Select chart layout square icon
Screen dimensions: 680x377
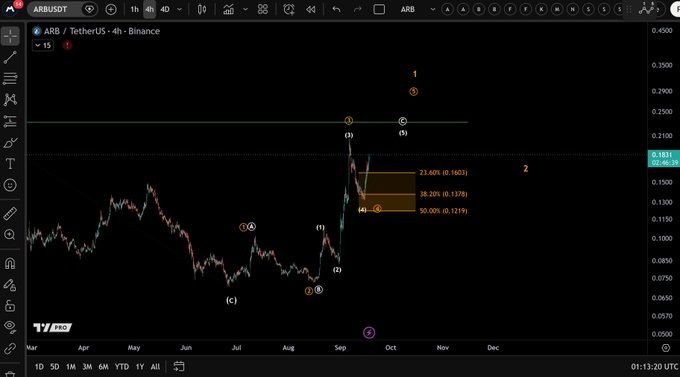(x=379, y=9)
